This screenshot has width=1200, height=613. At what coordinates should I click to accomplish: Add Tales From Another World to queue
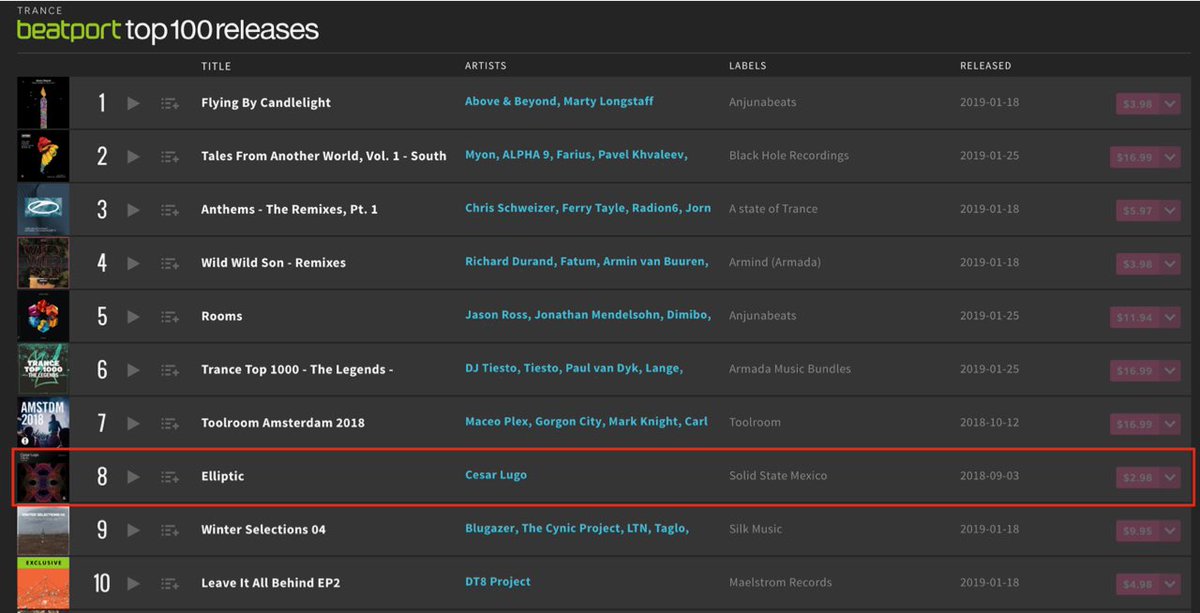point(170,156)
